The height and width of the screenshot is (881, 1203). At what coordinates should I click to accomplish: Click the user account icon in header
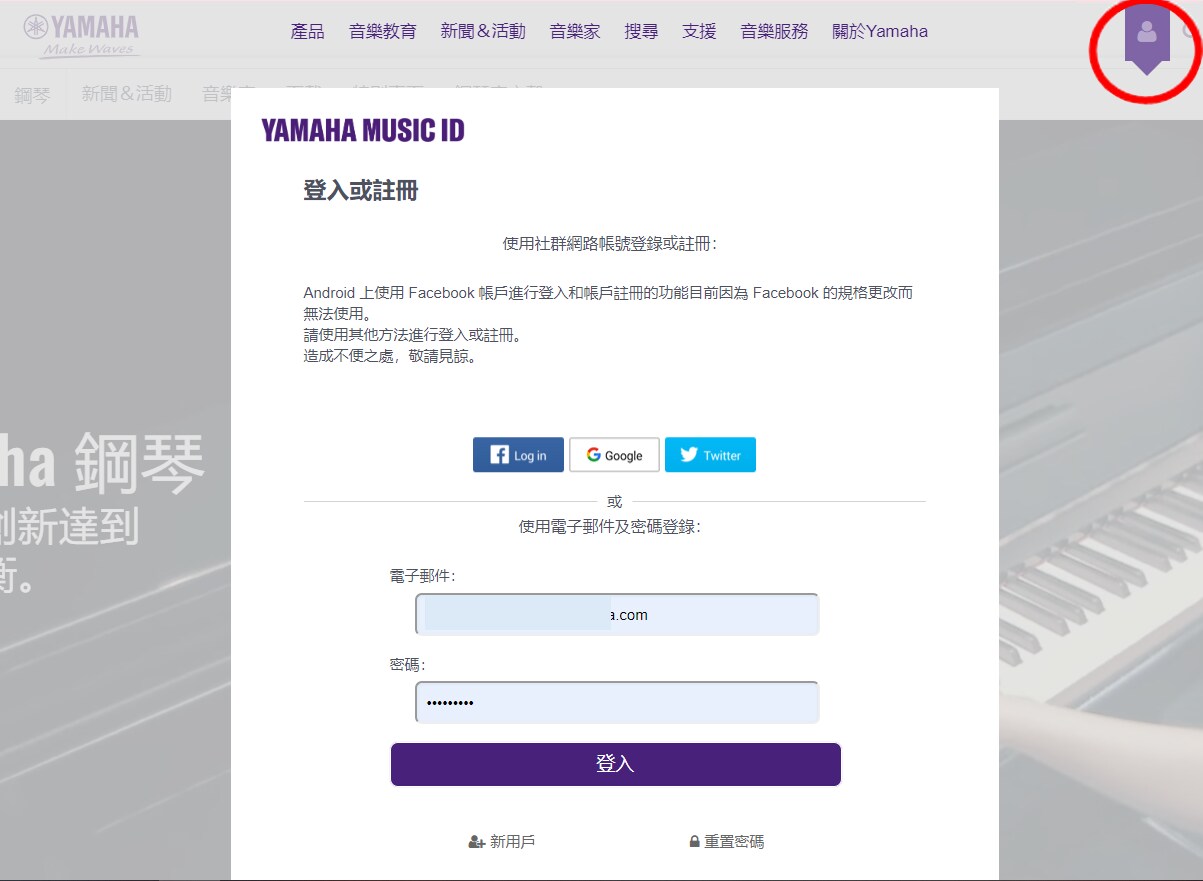tap(1146, 34)
